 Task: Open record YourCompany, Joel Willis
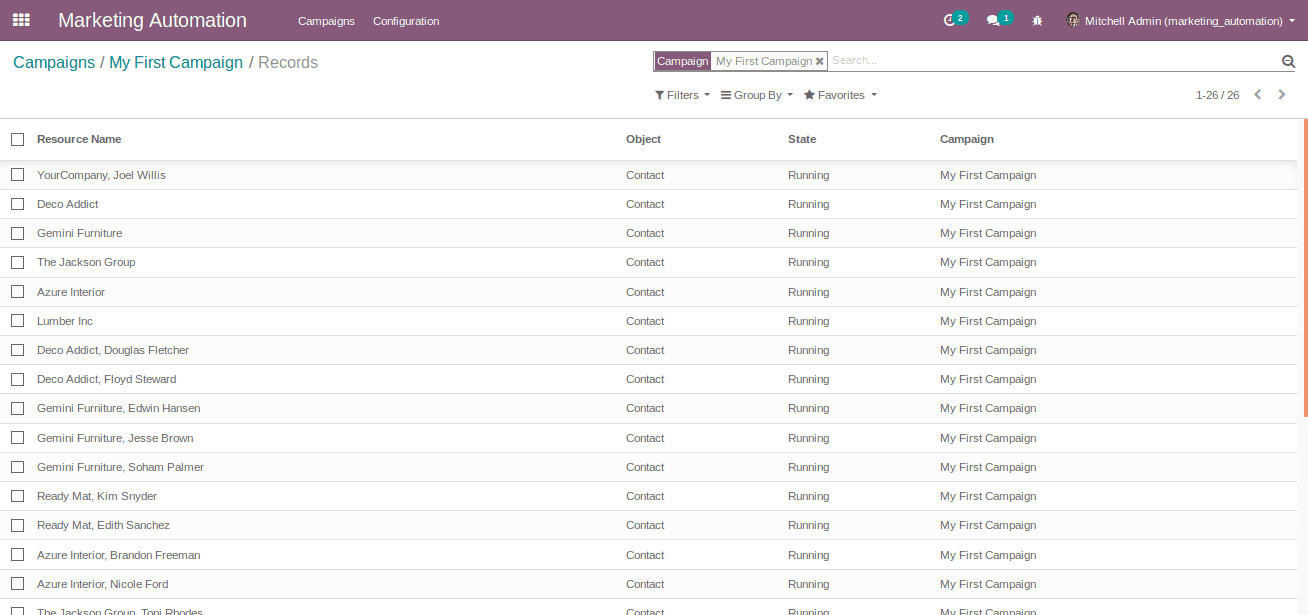101,175
